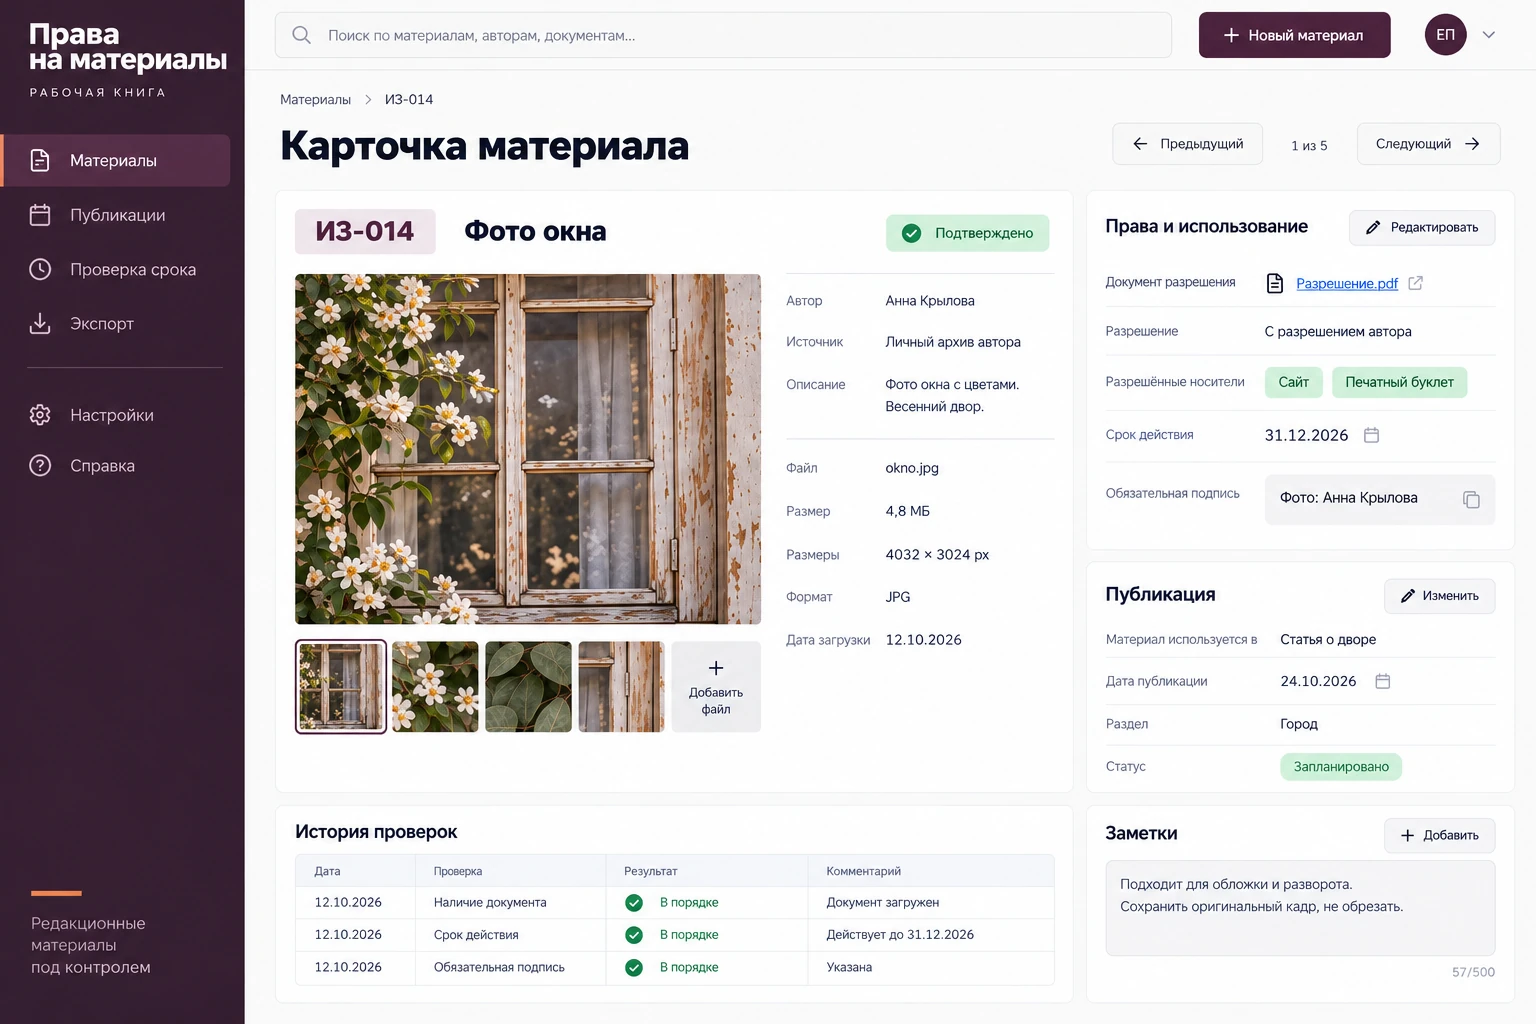Copy the caption Фото: Анна Крылова icon

pos(1471,499)
